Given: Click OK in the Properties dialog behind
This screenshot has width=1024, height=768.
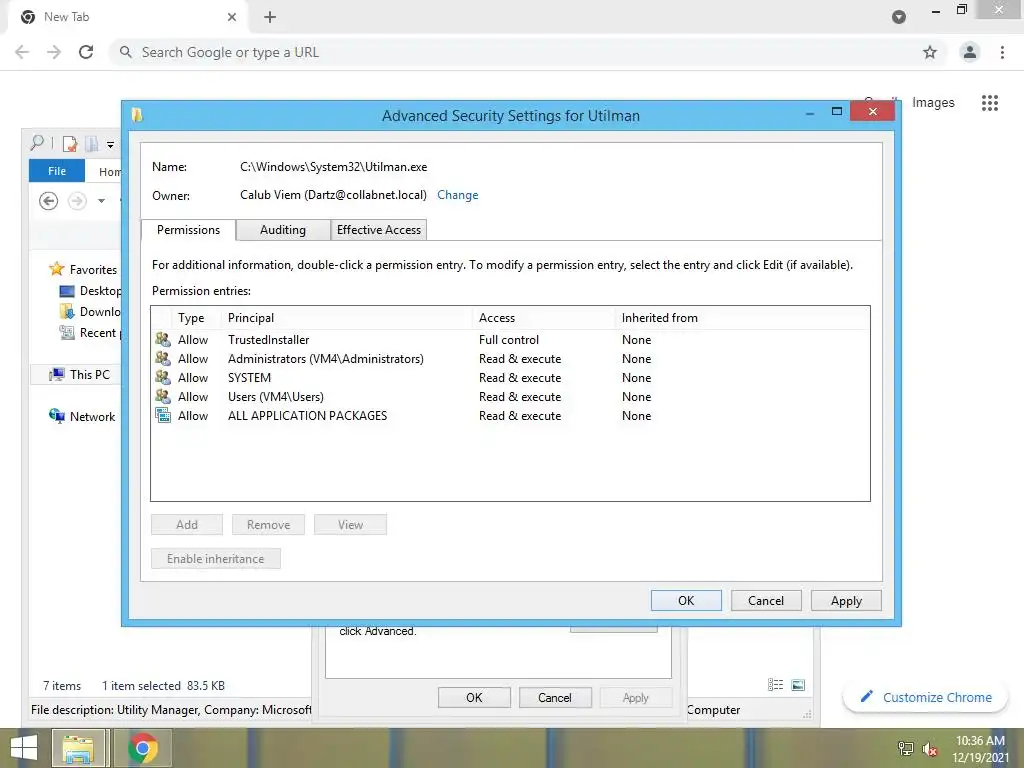Looking at the screenshot, I should coord(474,697).
